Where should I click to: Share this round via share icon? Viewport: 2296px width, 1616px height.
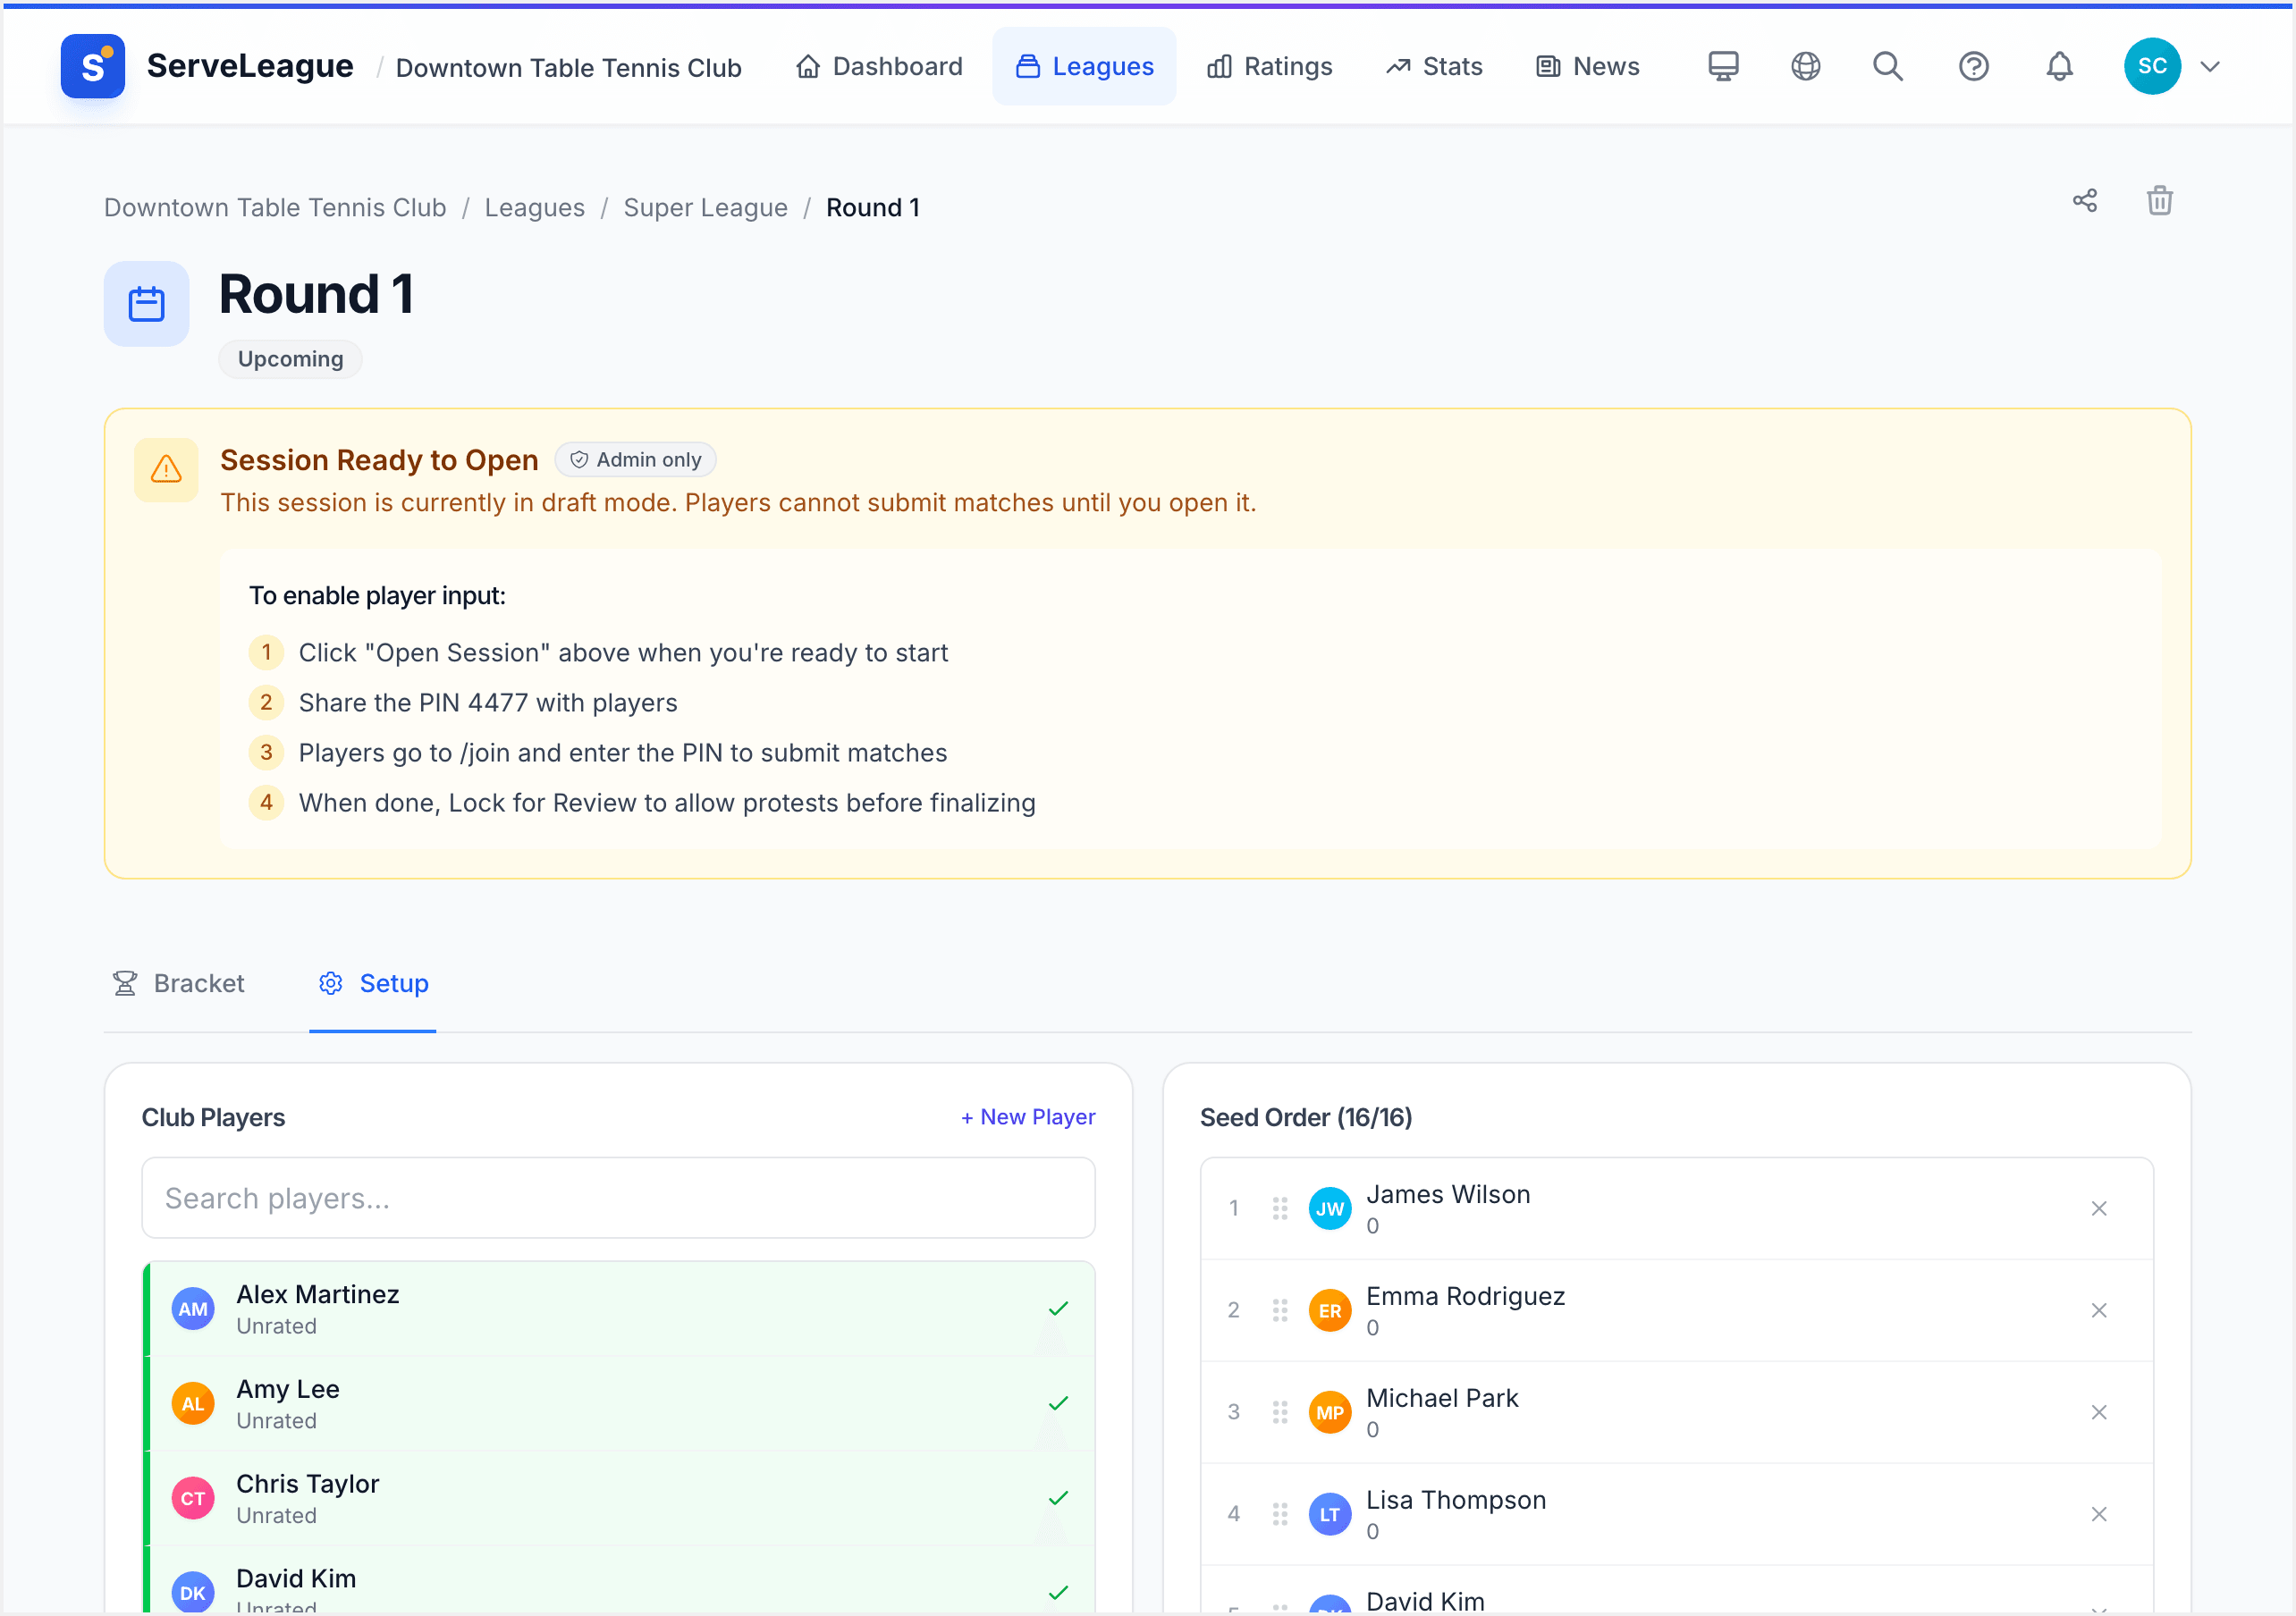(x=2085, y=201)
